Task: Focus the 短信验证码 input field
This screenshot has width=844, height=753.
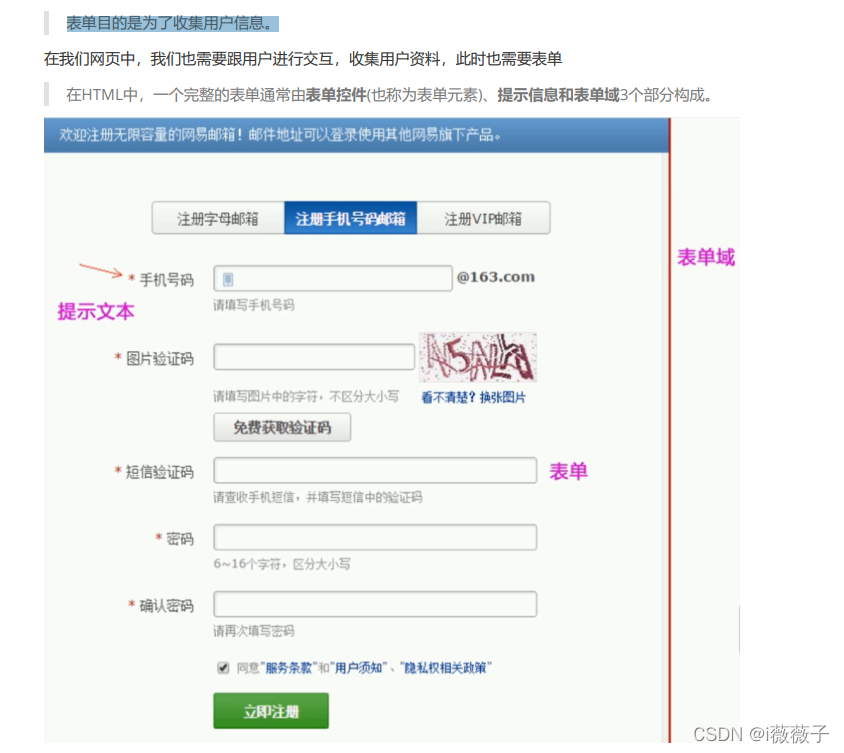Action: 375,470
